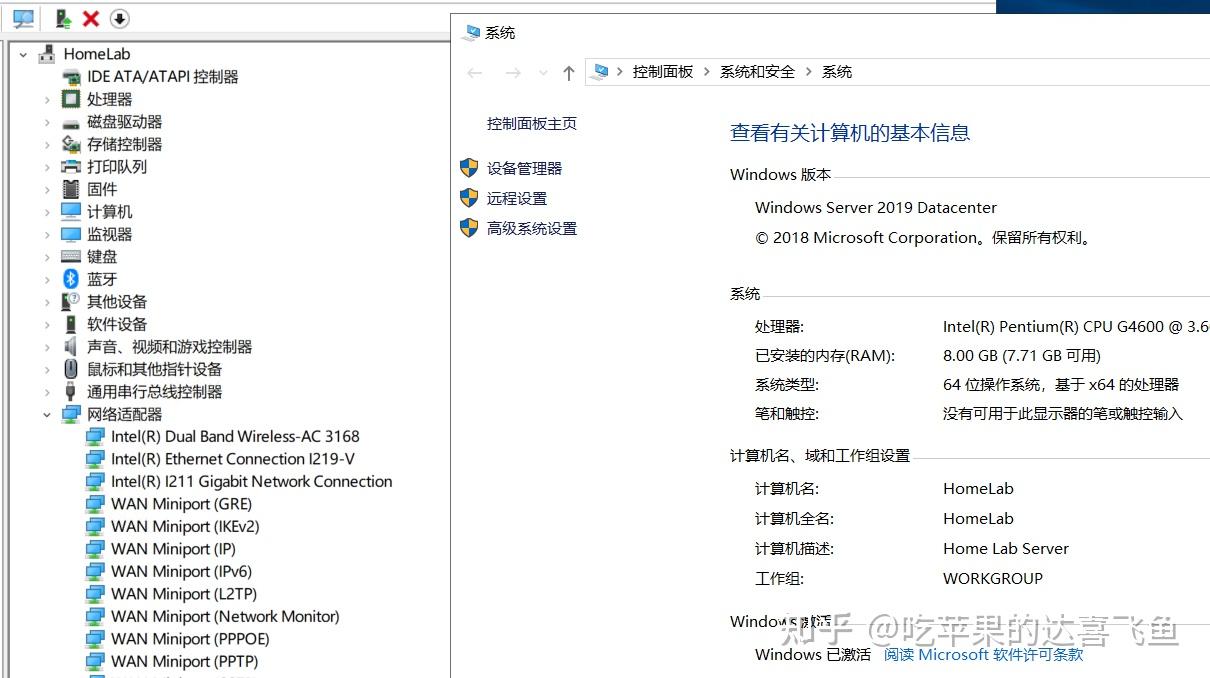The width and height of the screenshot is (1210, 678).
Task: Click the keyboard icon beside 键盘
Action: [70, 256]
